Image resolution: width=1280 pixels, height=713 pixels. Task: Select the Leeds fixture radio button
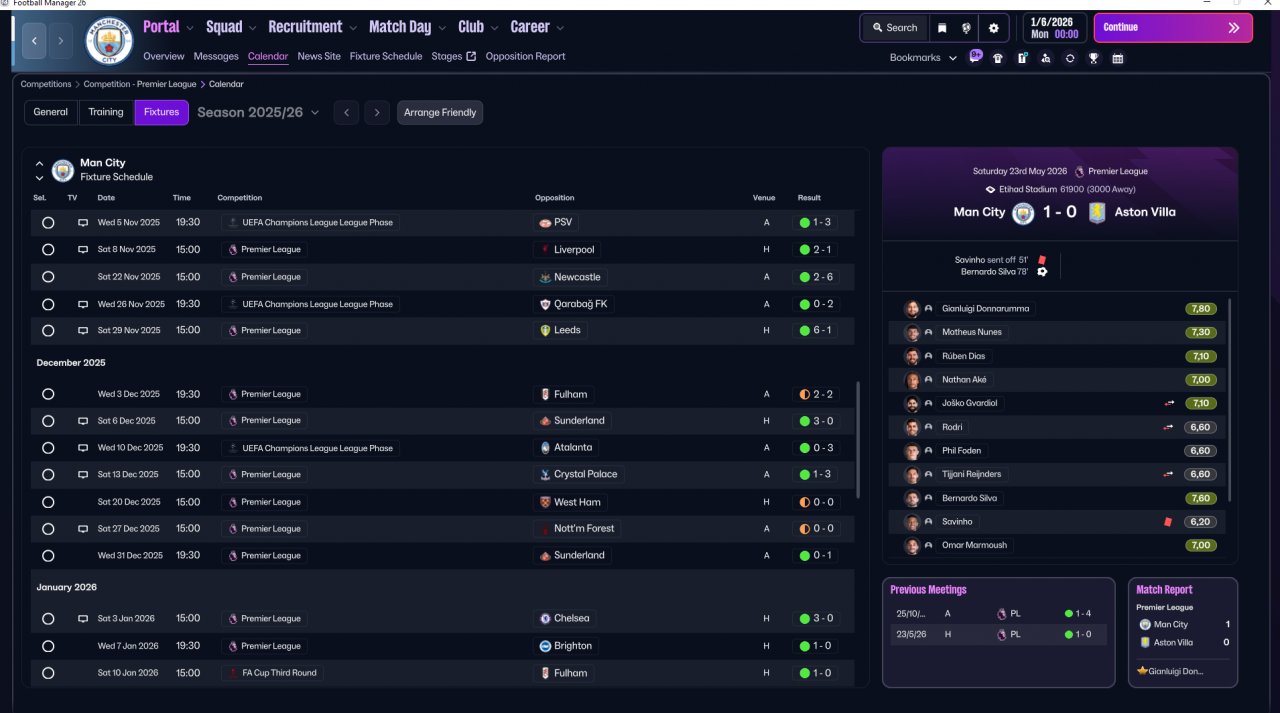tap(48, 331)
